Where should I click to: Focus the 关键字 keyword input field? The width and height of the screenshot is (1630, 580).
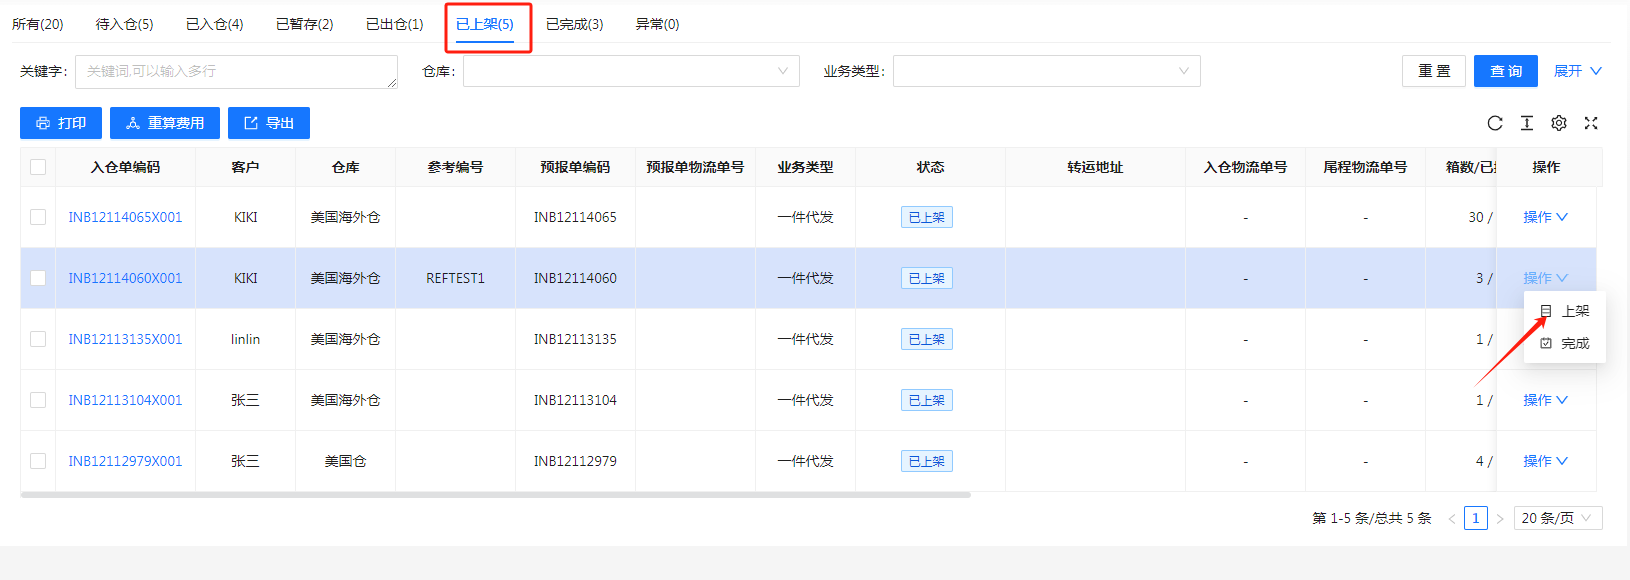pyautogui.click(x=236, y=71)
